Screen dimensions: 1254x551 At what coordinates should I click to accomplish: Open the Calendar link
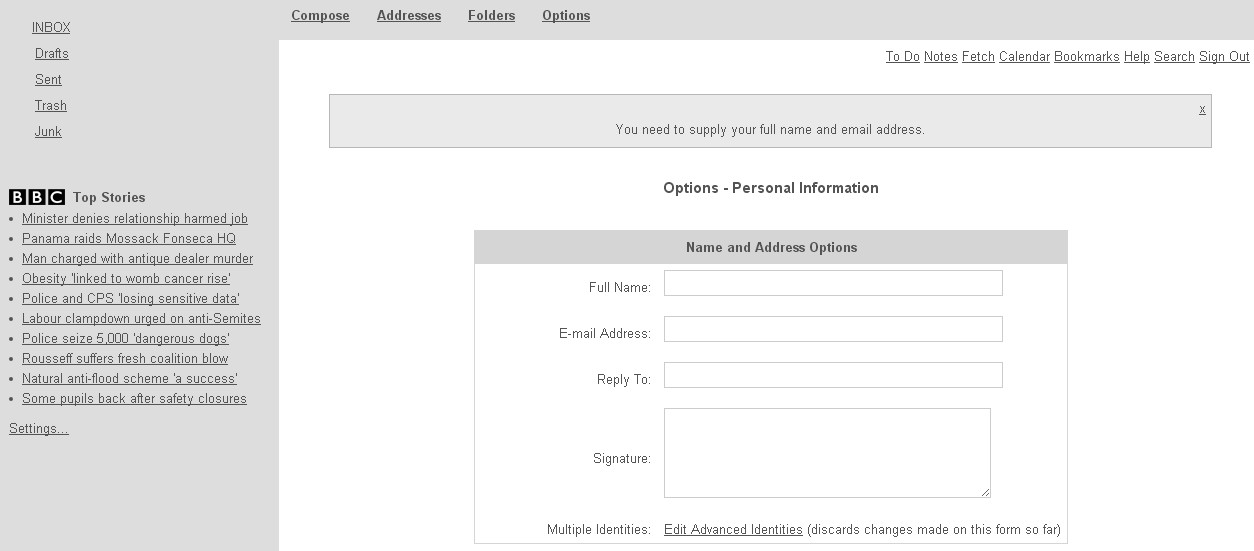click(x=1024, y=57)
